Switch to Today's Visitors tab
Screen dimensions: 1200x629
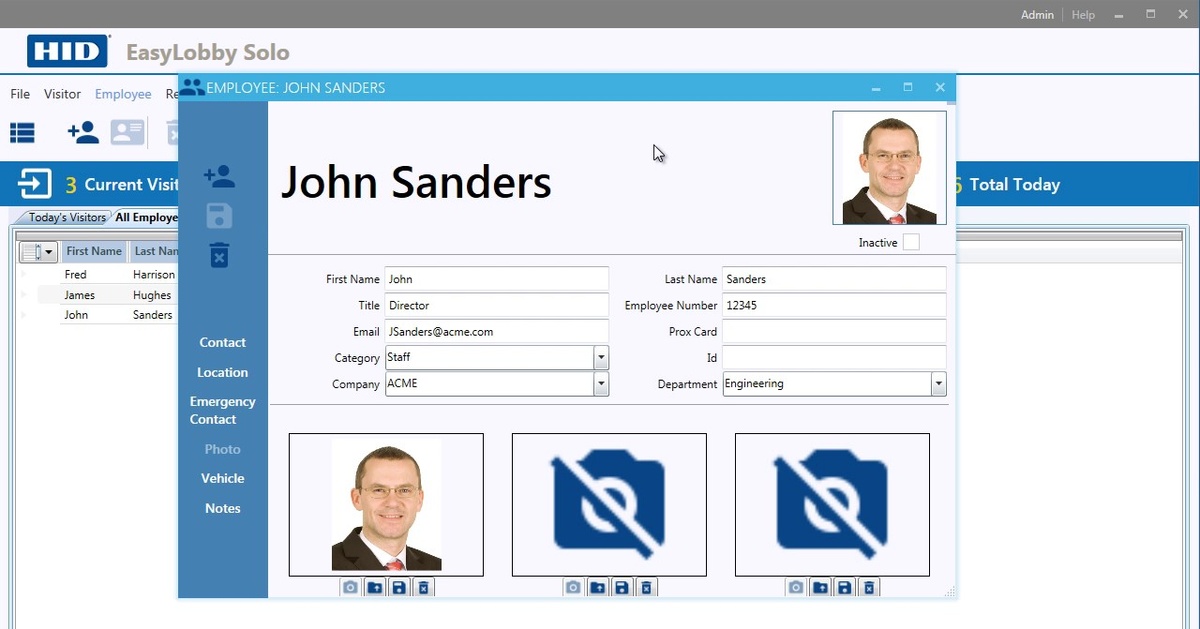pos(67,217)
